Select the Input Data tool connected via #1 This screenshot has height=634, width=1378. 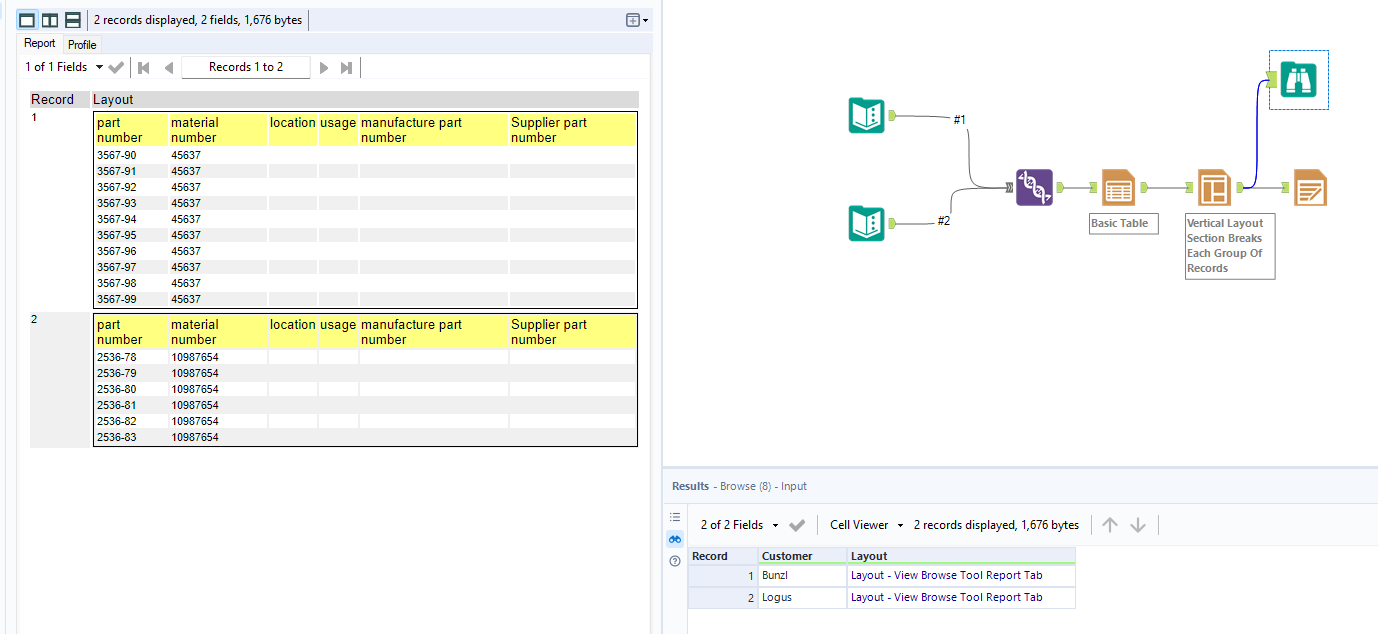tap(866, 116)
